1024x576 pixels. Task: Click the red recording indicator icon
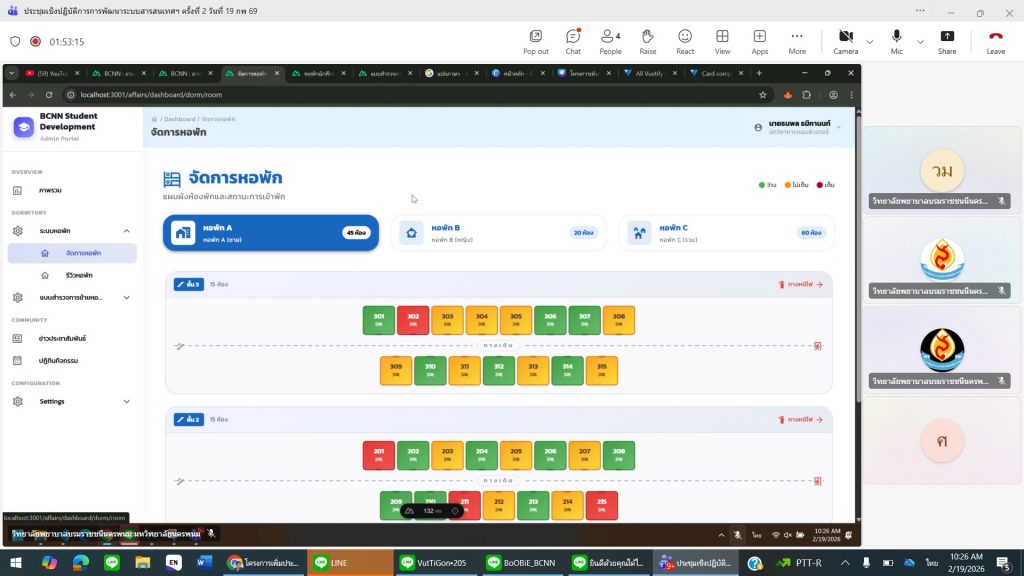pos(35,42)
